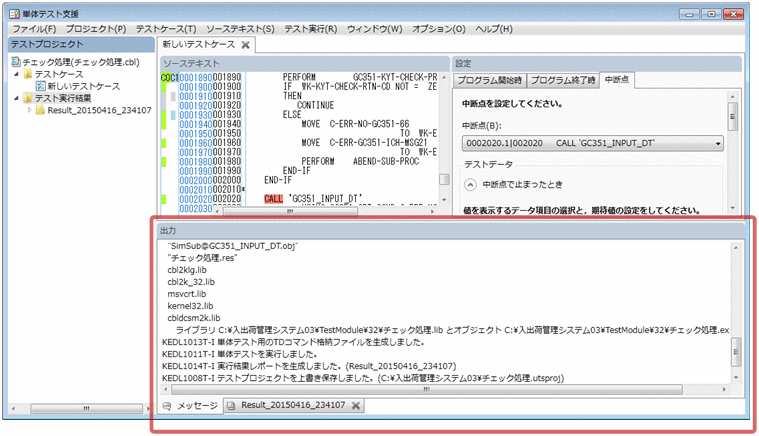759x436 pixels.
Task: Select 新しいテストケース in project tree
Action: [83, 86]
